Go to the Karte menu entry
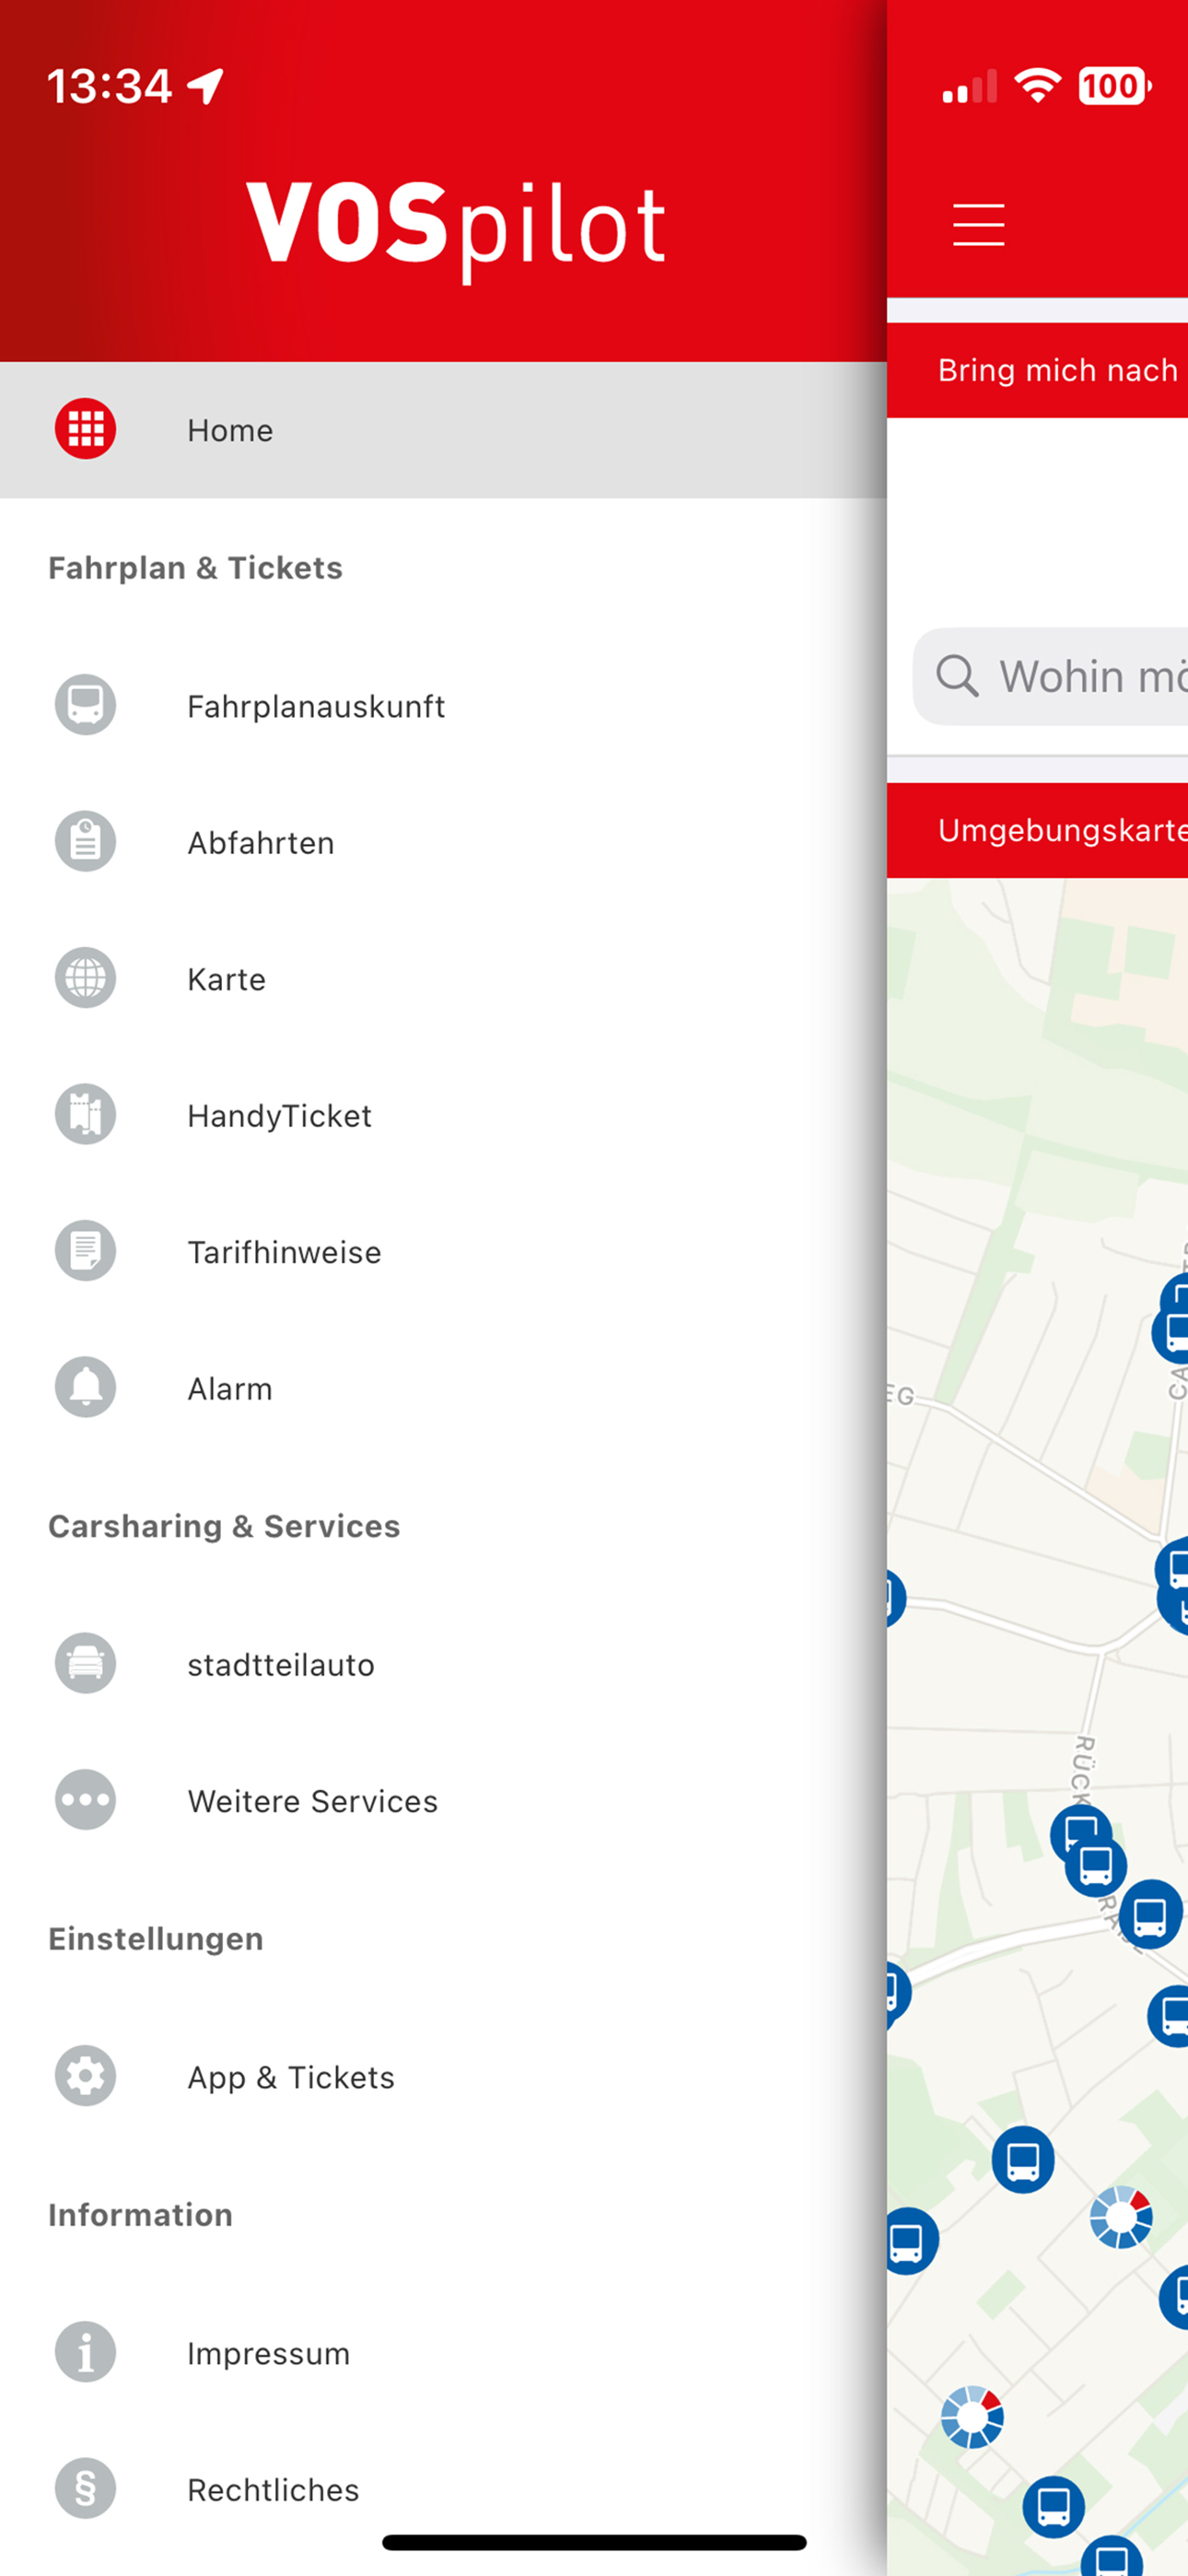 [443, 978]
